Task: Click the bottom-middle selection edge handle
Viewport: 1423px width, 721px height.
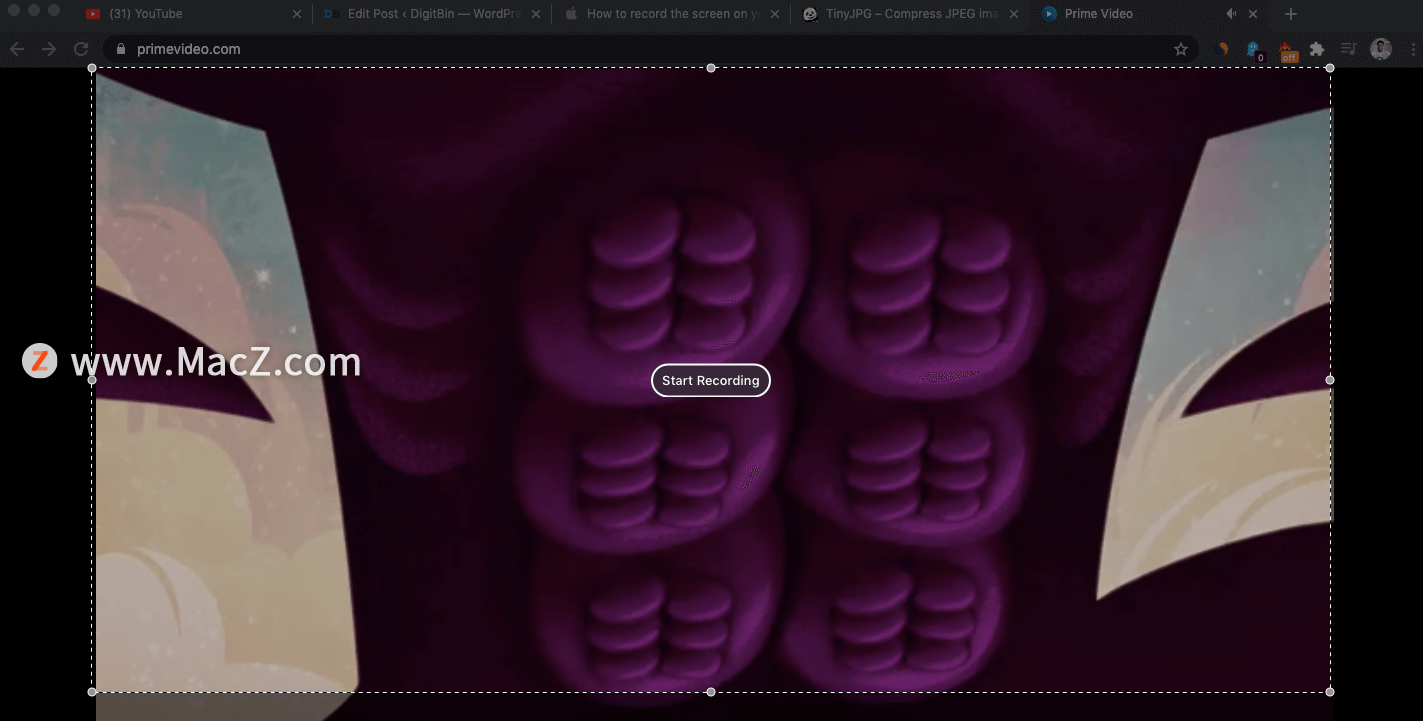Action: (711, 692)
